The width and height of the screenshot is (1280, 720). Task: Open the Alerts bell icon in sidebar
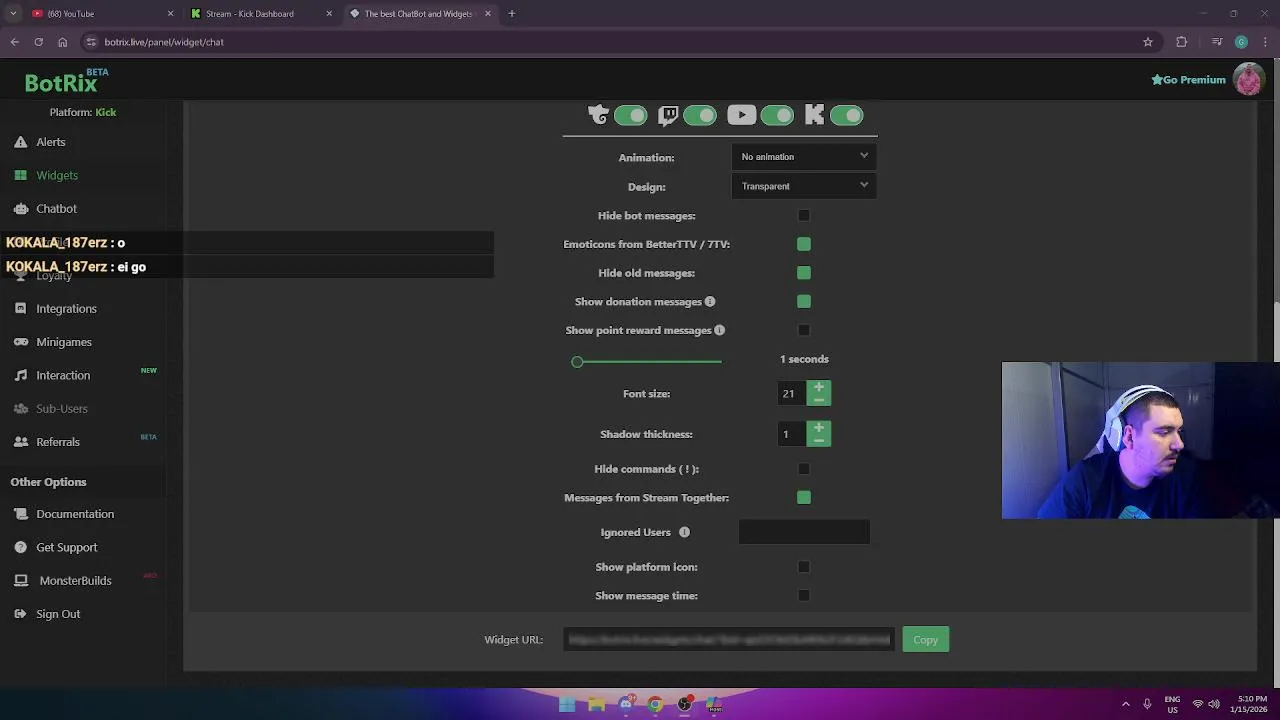pyautogui.click(x=21, y=142)
